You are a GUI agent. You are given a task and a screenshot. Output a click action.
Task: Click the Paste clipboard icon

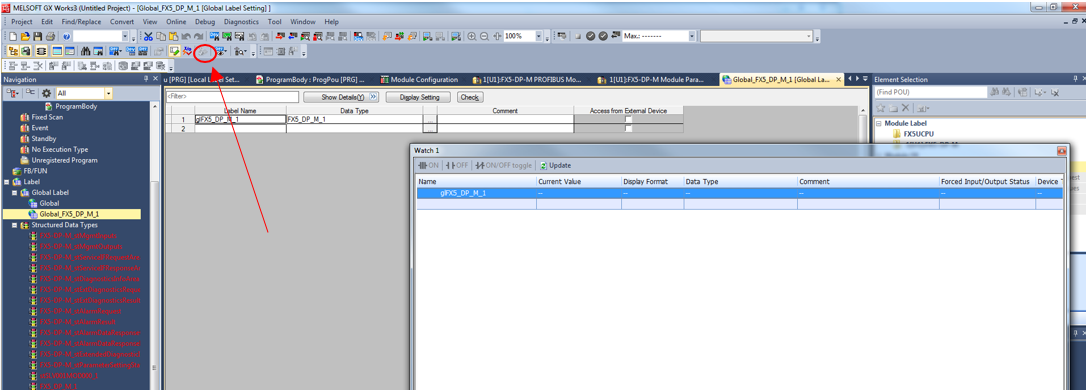(173, 36)
